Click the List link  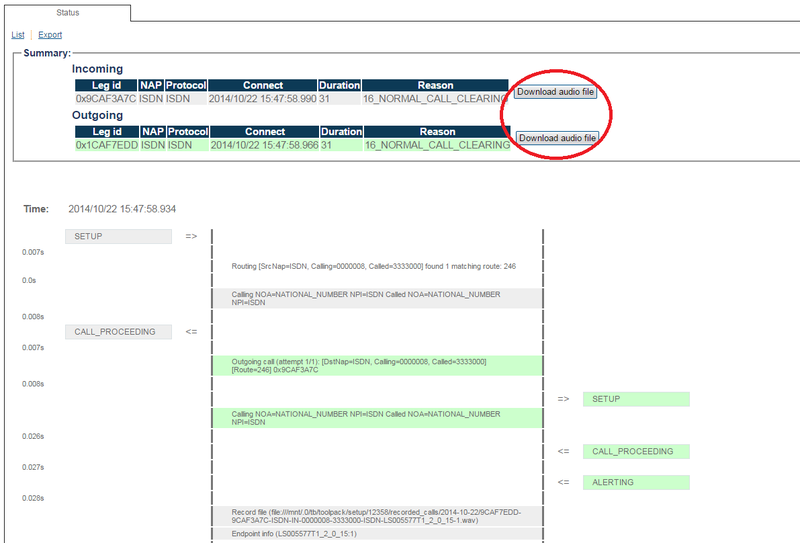point(18,35)
